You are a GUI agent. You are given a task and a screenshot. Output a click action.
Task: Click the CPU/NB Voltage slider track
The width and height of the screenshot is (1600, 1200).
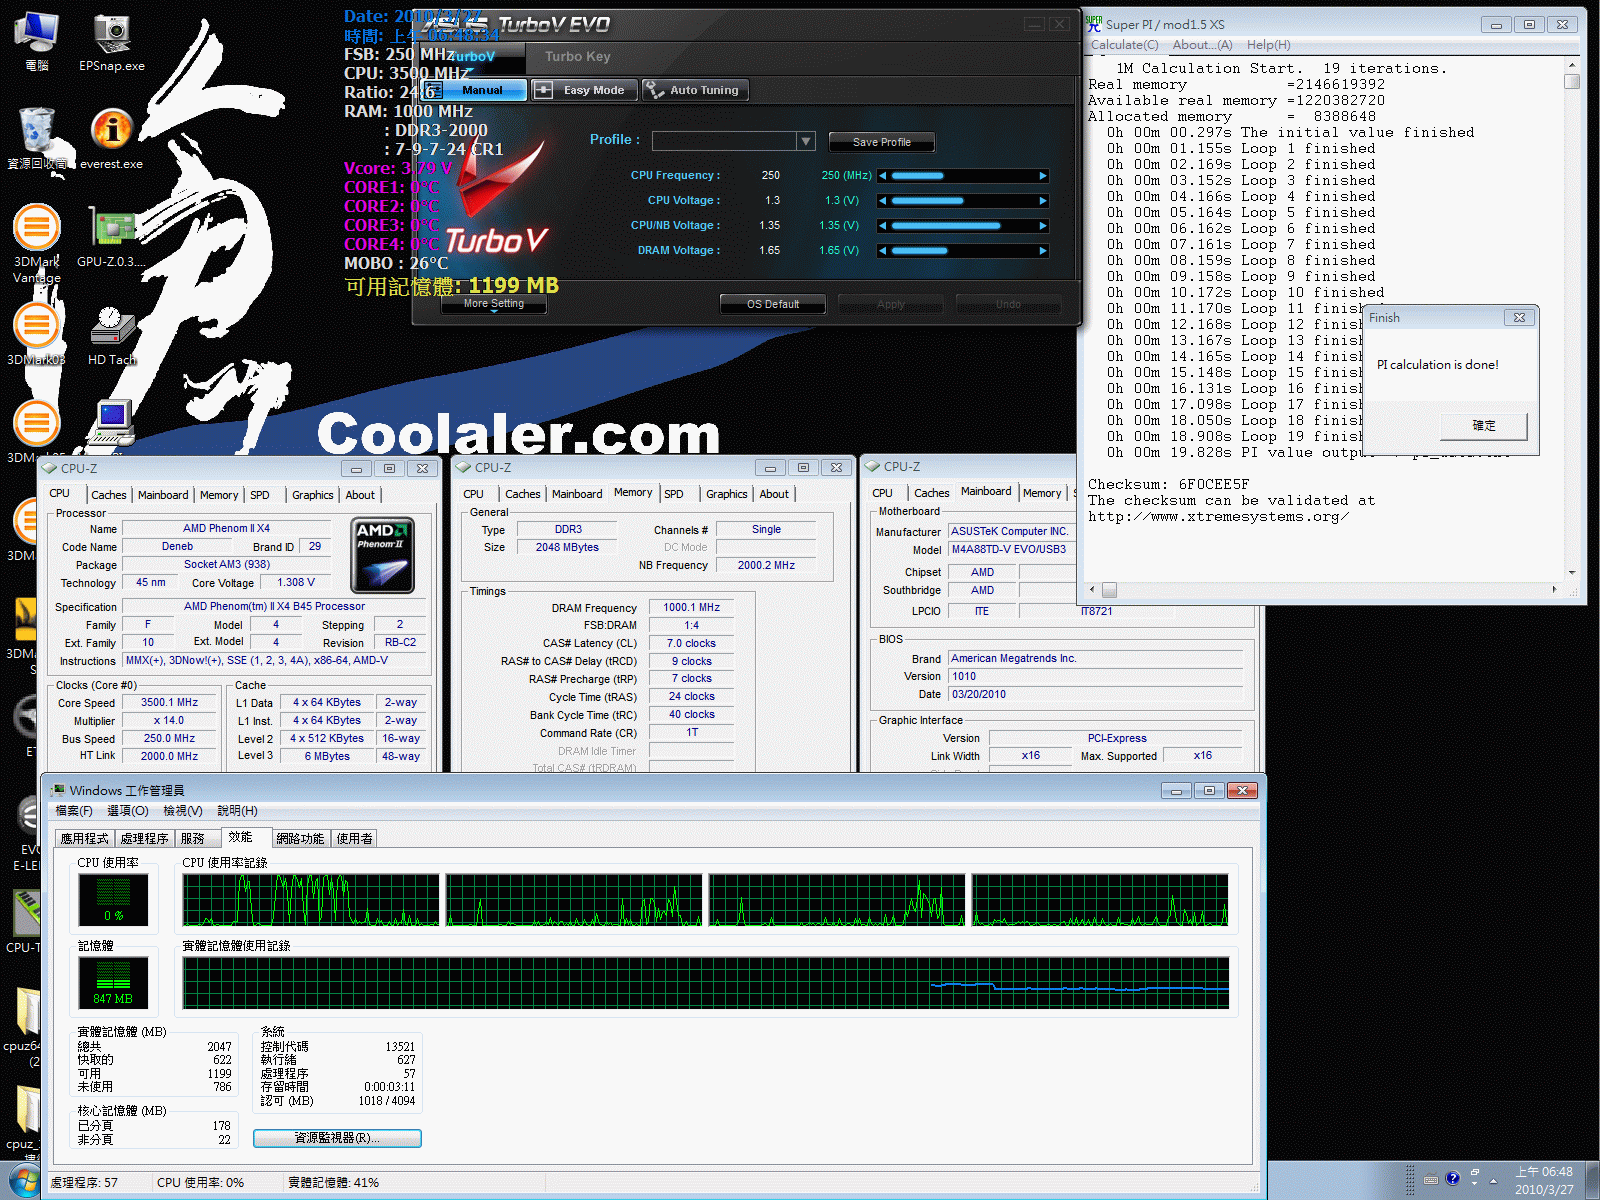click(x=962, y=226)
